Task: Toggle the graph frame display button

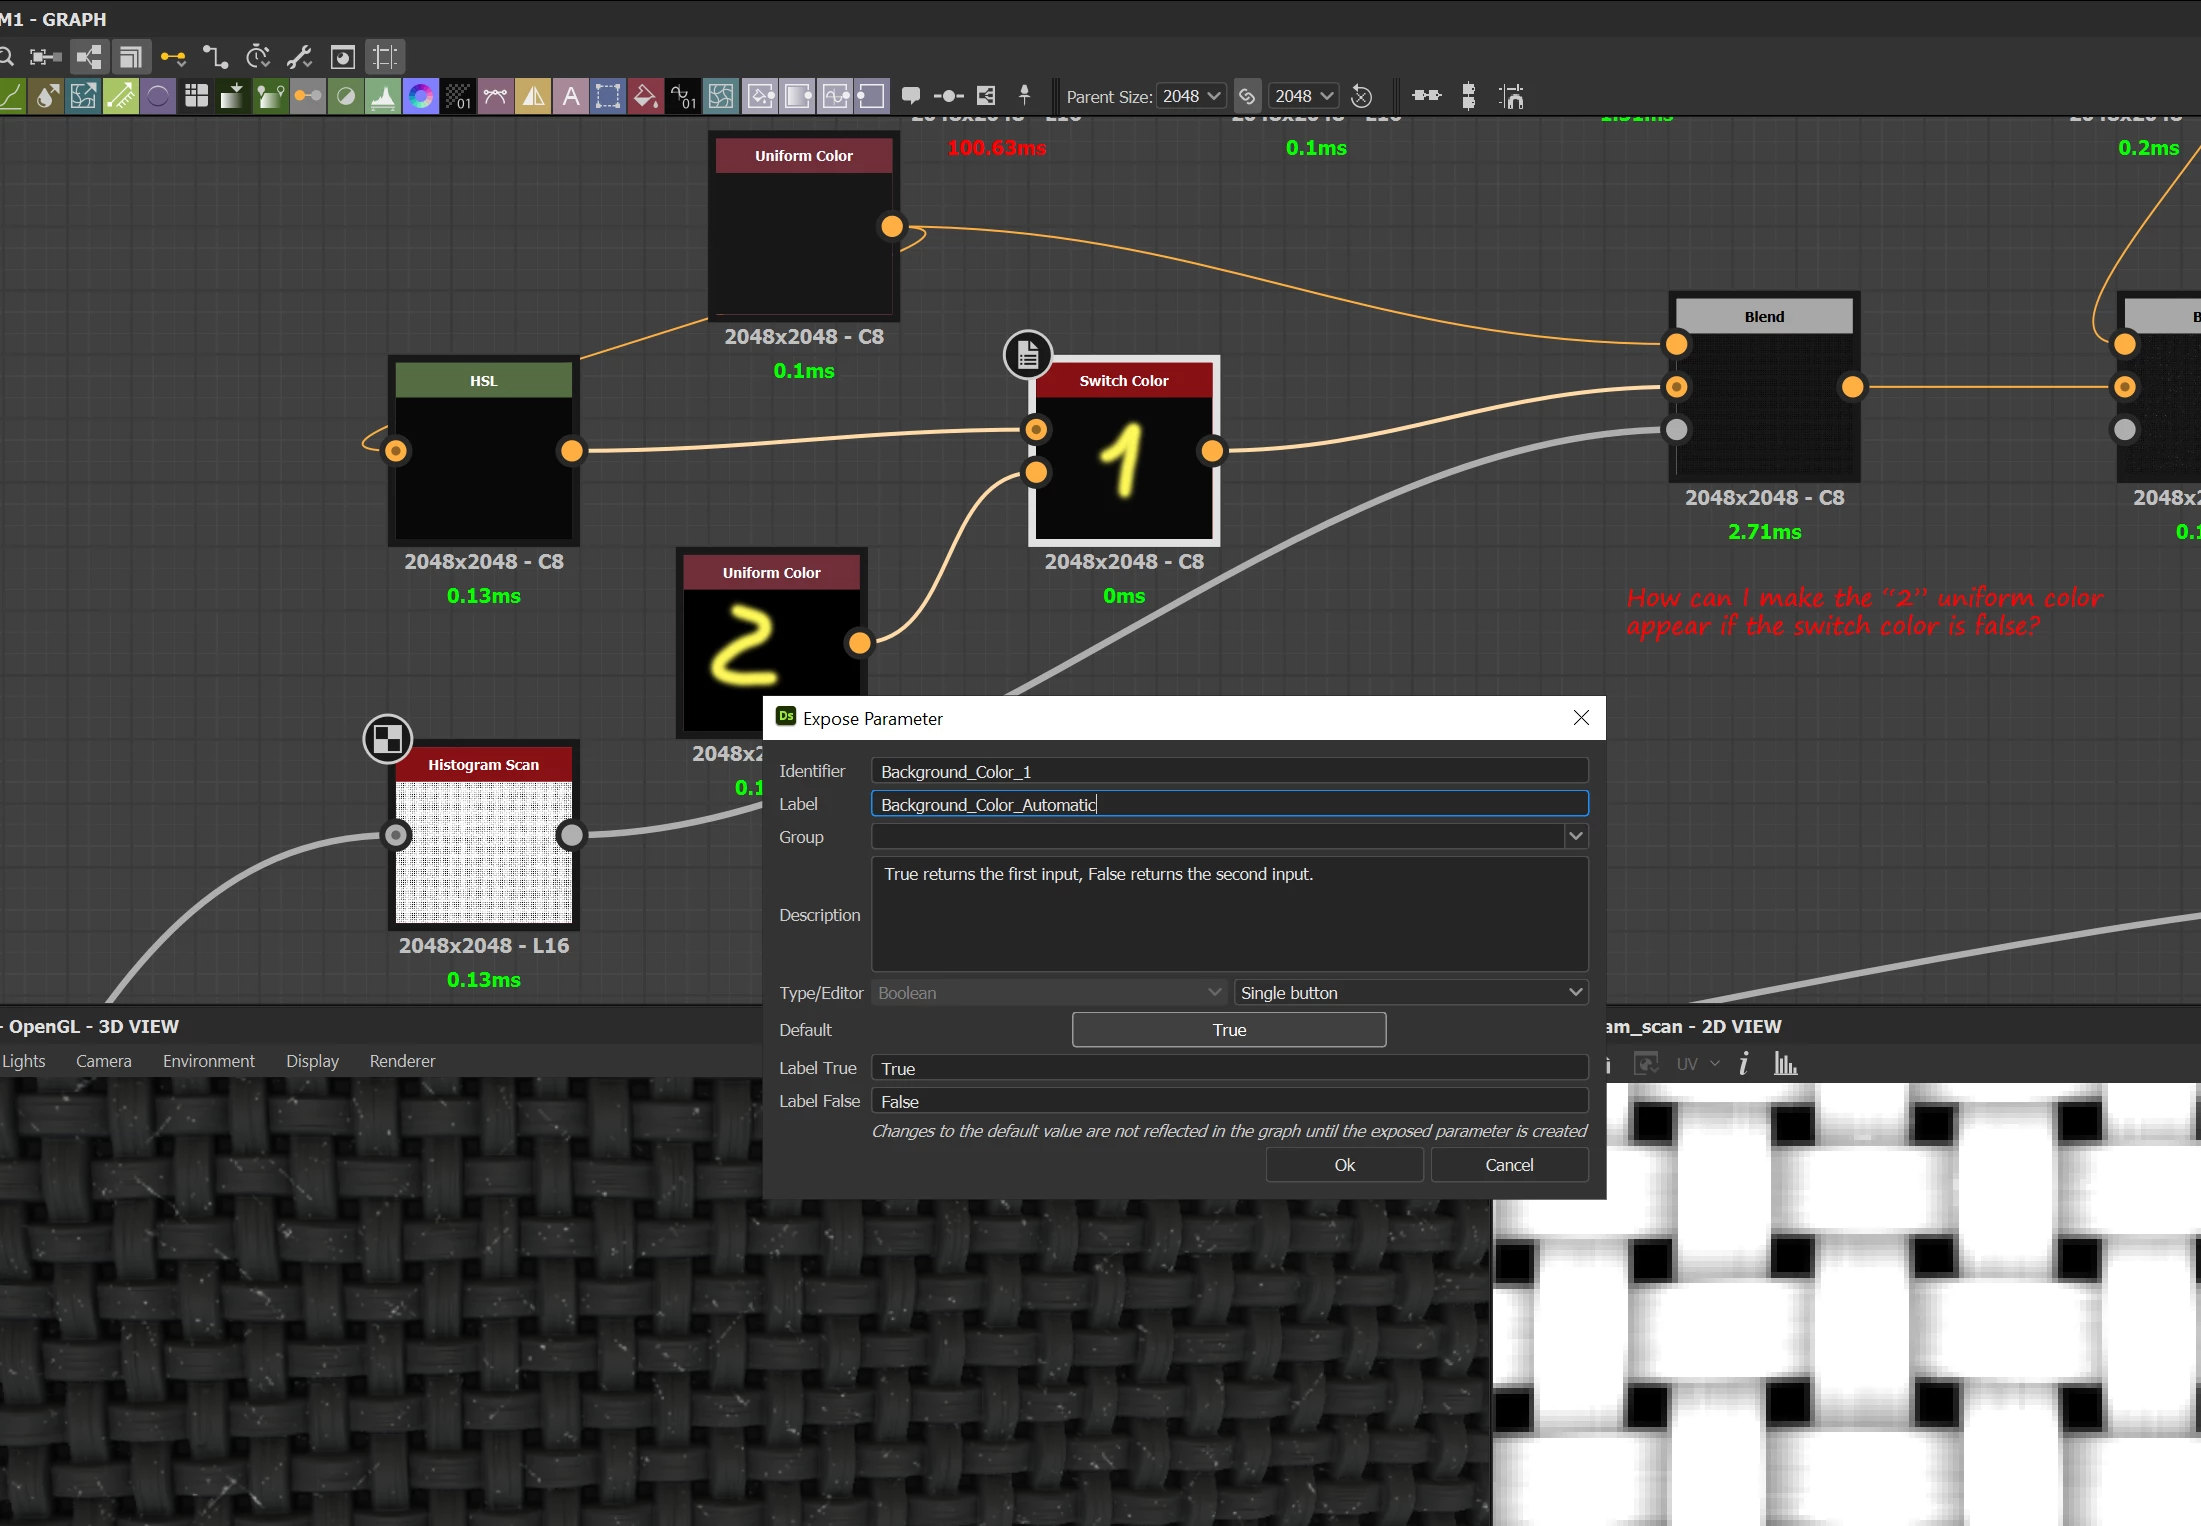Action: 385,57
